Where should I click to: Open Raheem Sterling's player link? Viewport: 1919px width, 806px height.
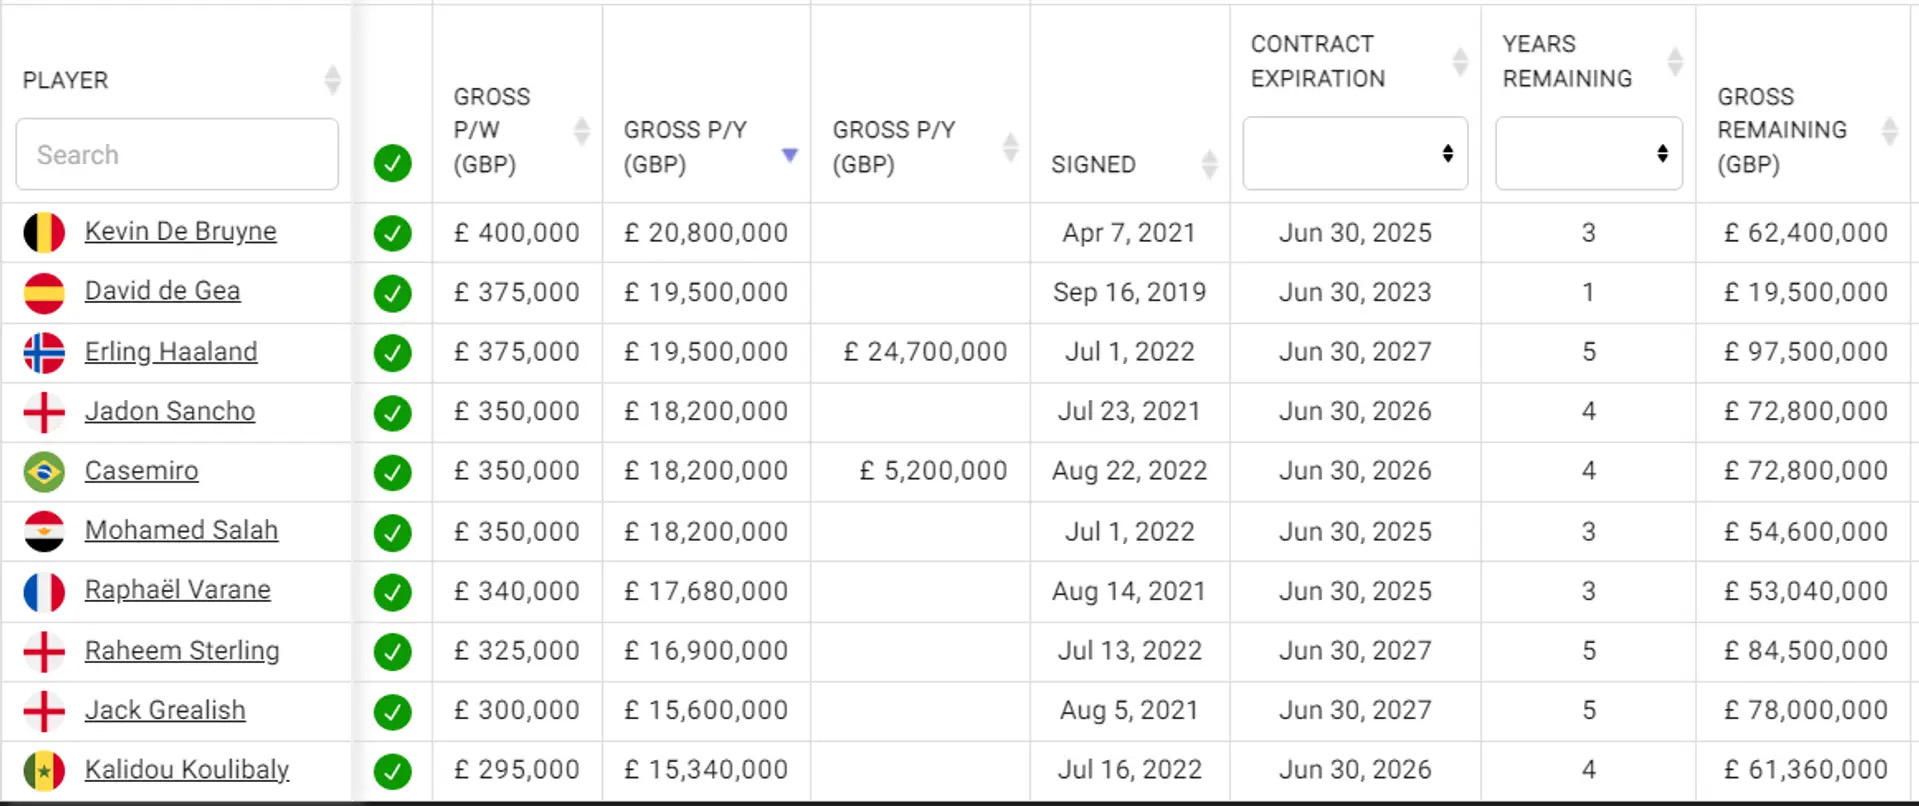point(182,650)
